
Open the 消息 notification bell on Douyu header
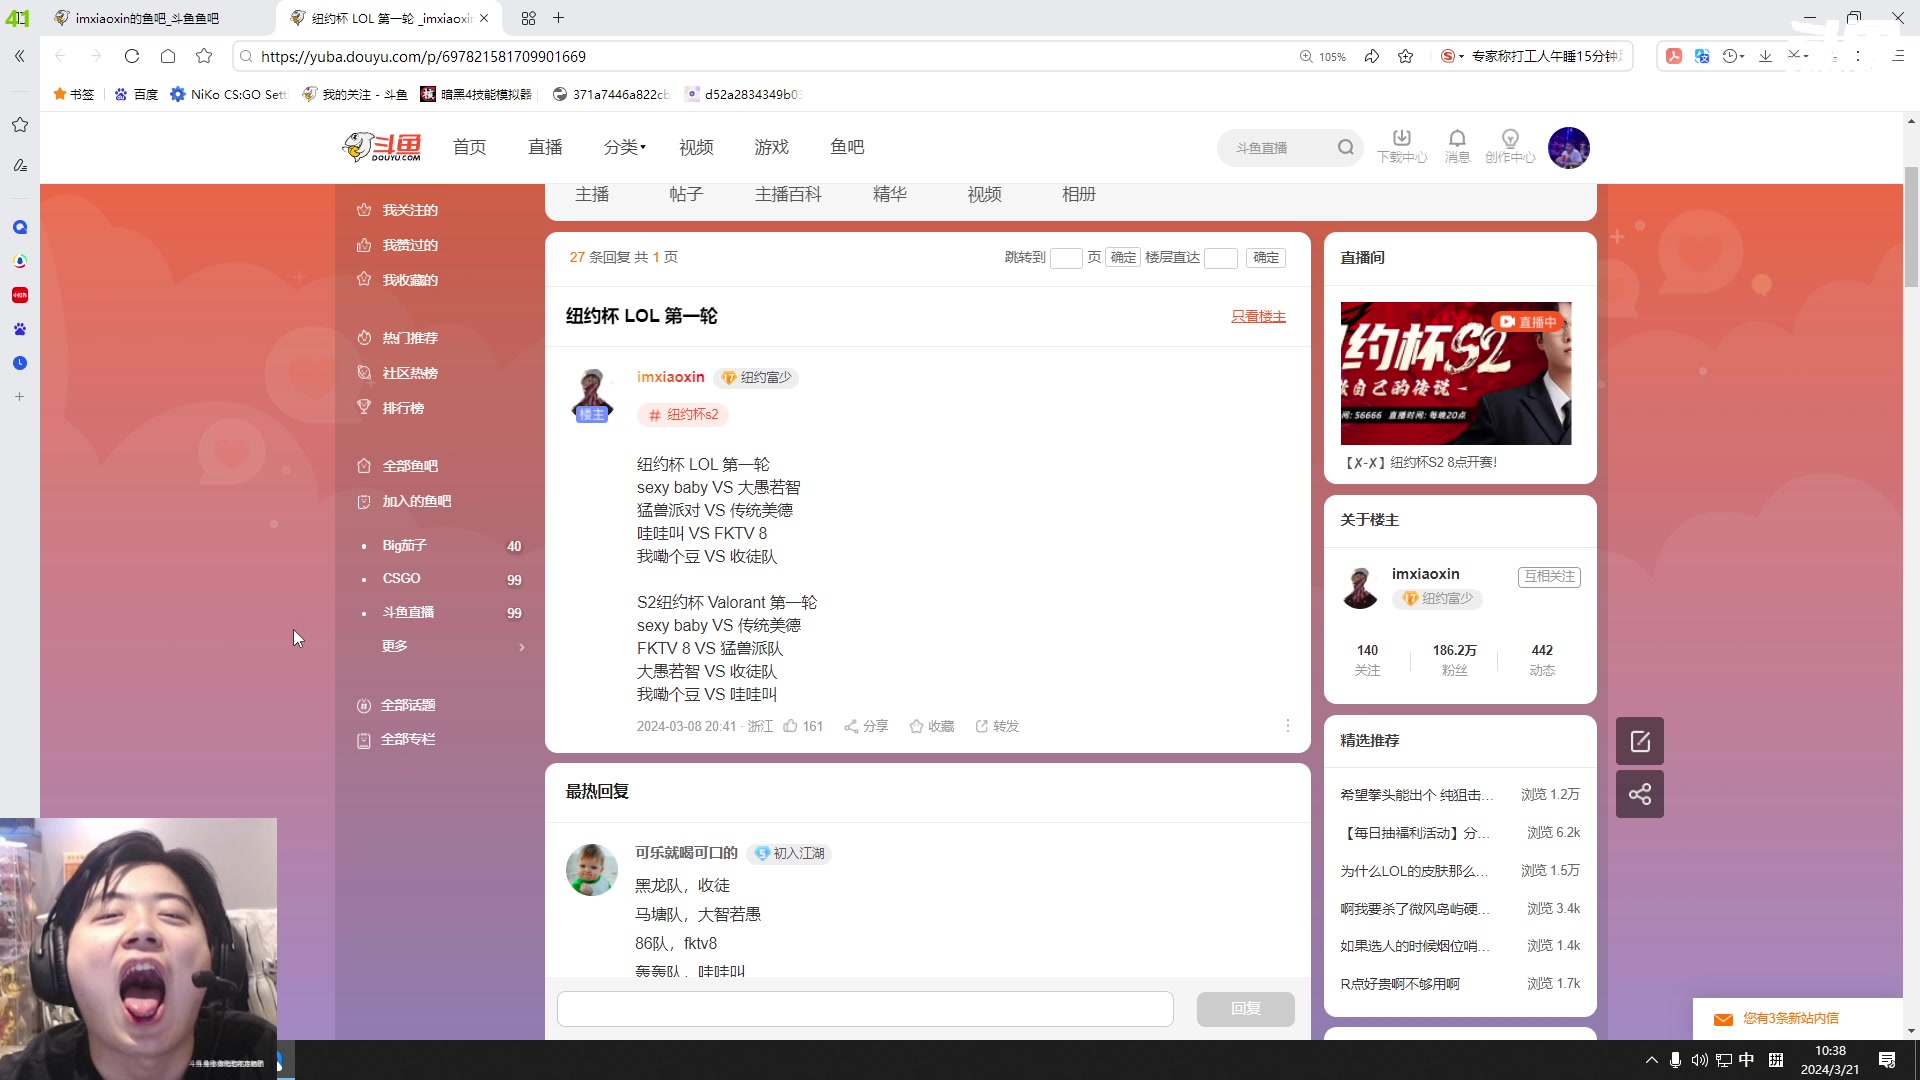click(1457, 147)
